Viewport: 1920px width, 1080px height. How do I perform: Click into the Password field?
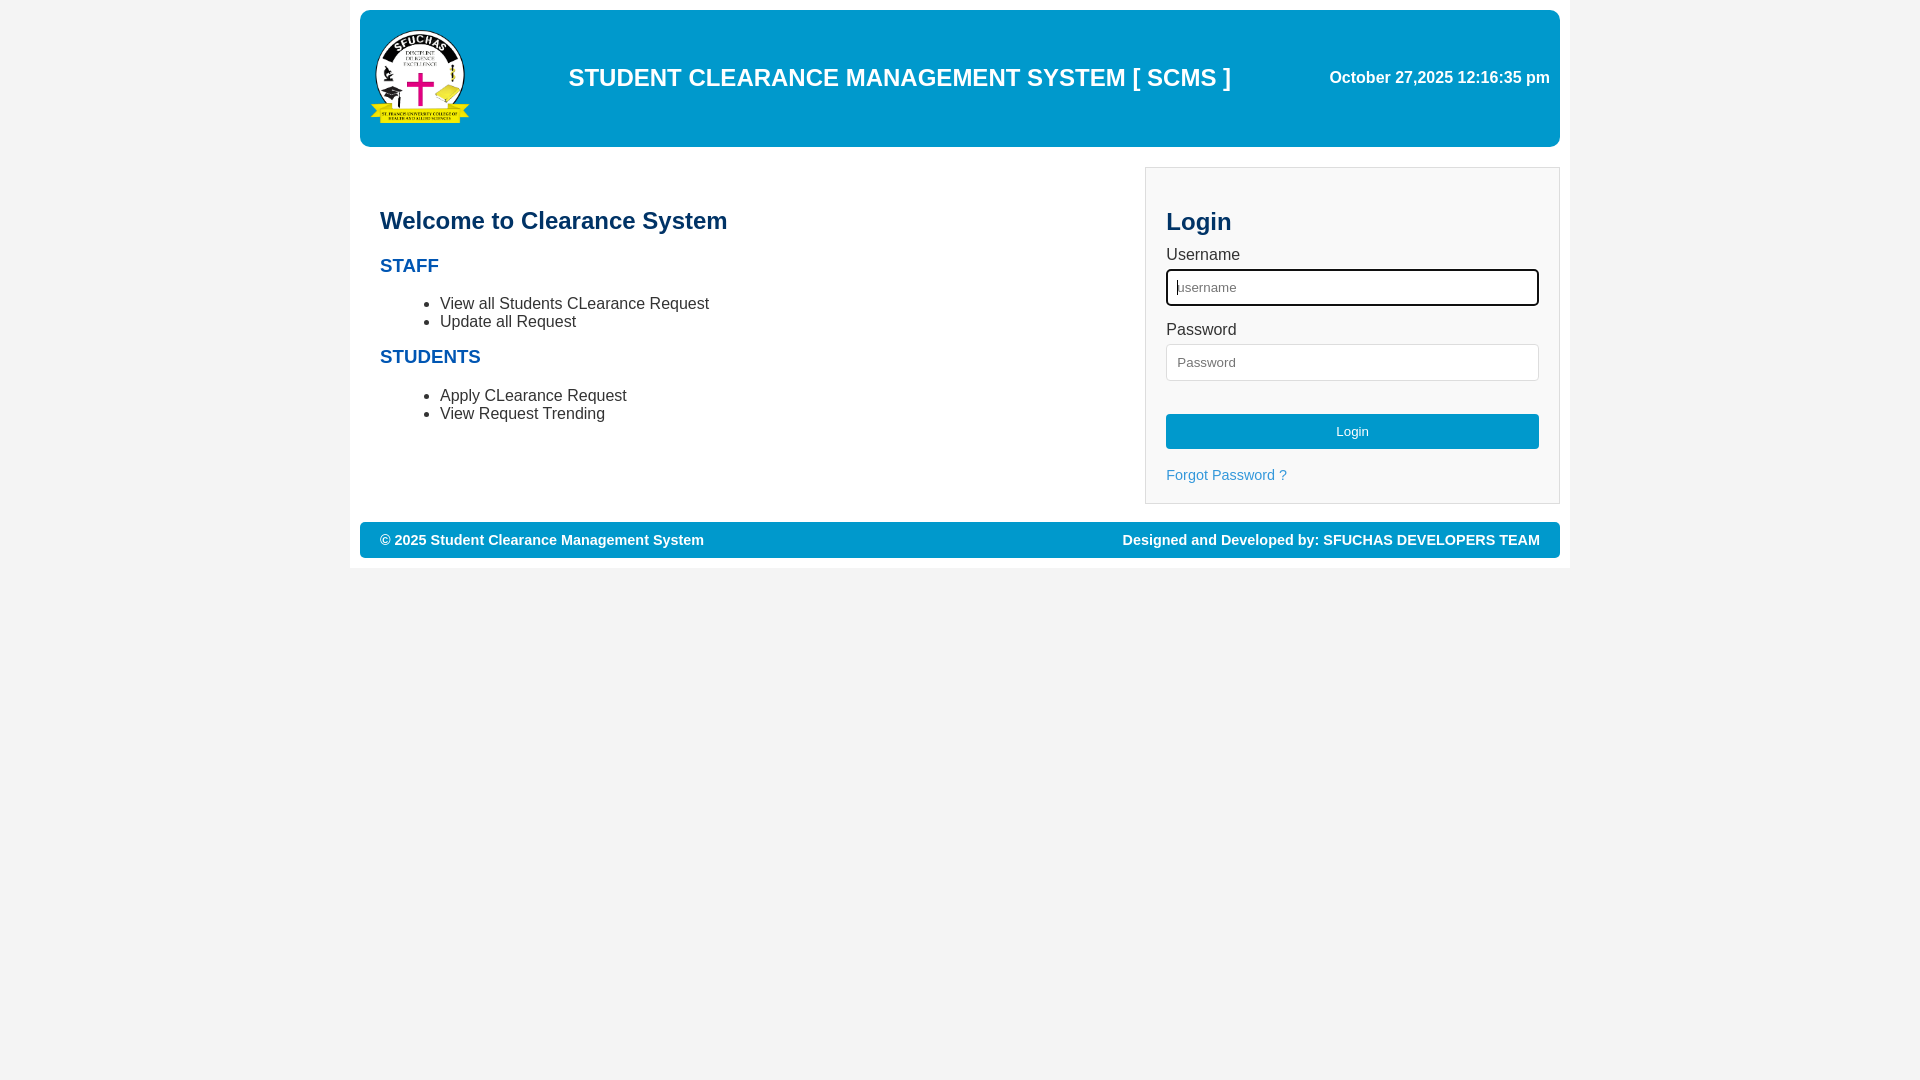pyautogui.click(x=1351, y=363)
